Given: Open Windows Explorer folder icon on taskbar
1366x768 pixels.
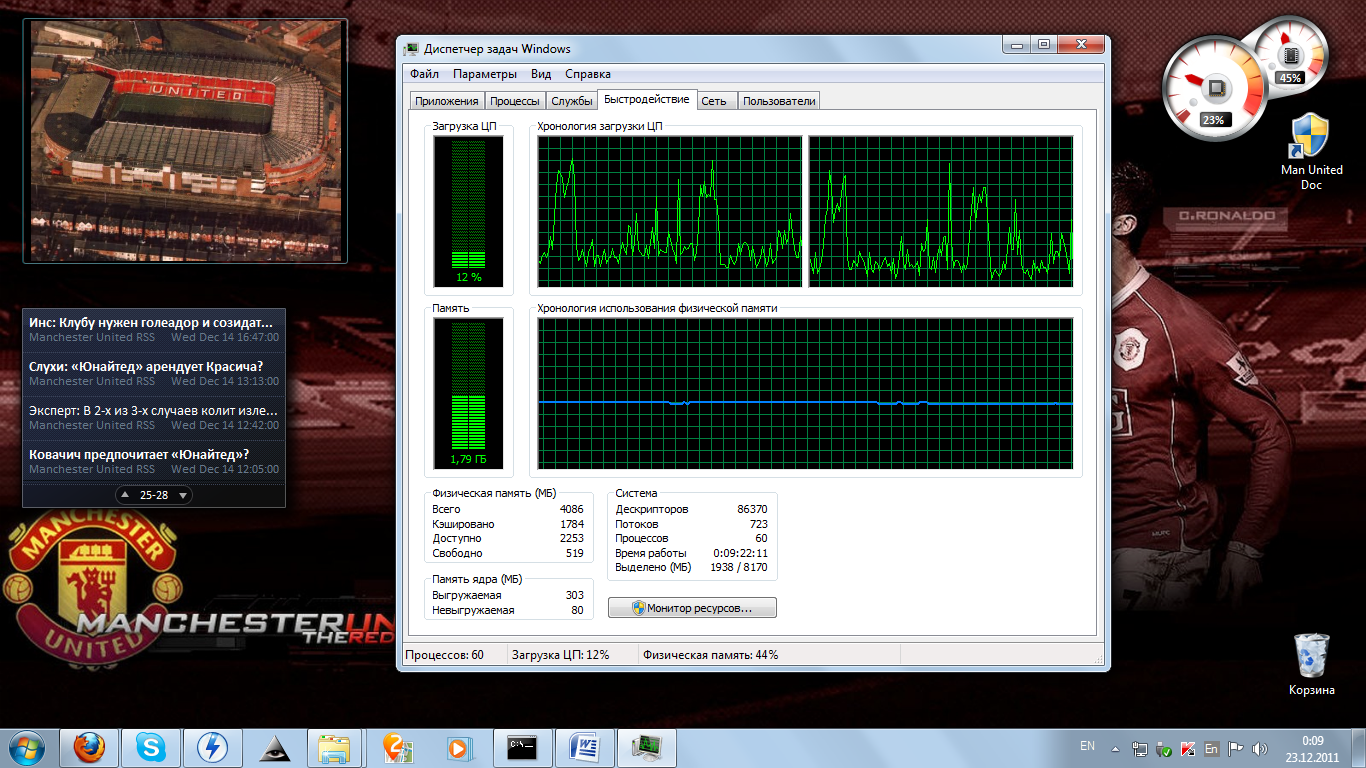Looking at the screenshot, I should coord(334,747).
